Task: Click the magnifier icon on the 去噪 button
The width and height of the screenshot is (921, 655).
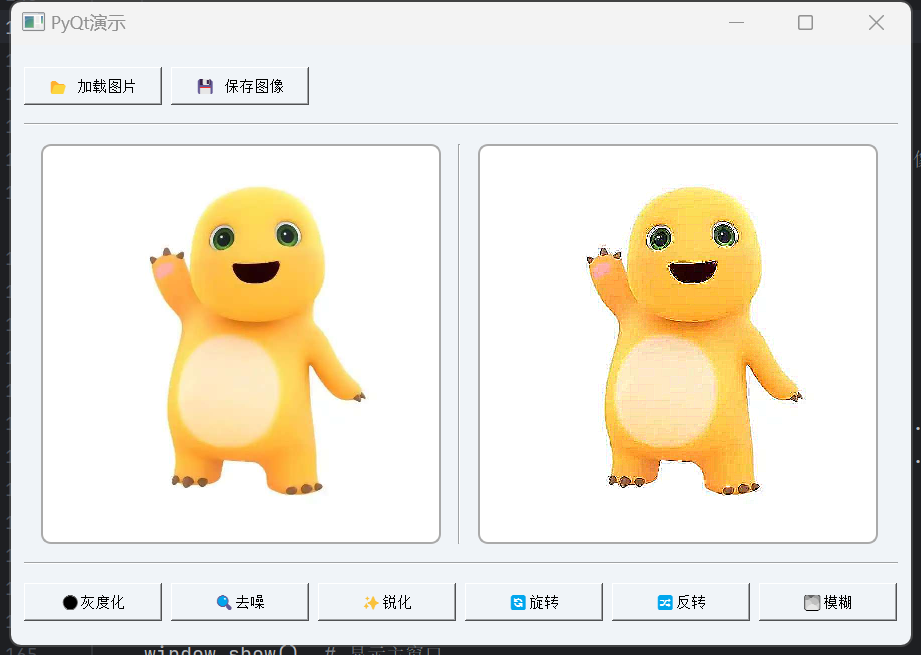Action: [x=222, y=602]
